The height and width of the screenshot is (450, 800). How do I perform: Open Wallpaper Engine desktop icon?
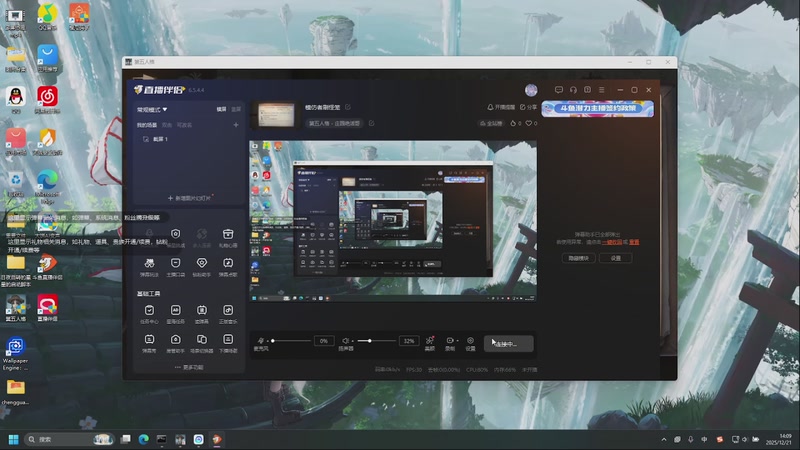(15, 354)
